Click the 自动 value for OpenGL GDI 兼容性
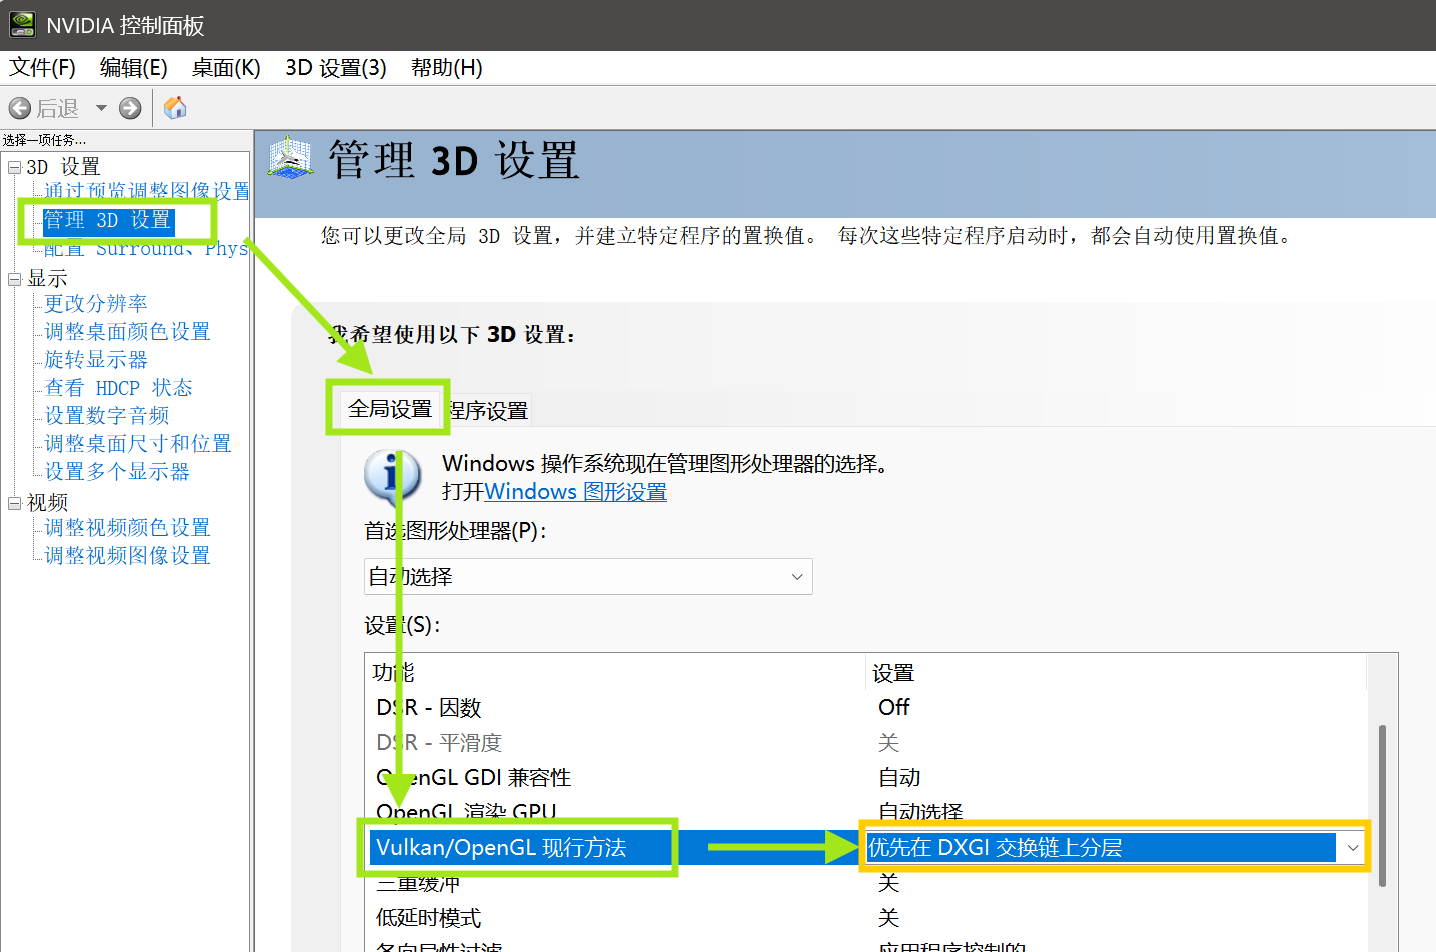 coord(899,778)
